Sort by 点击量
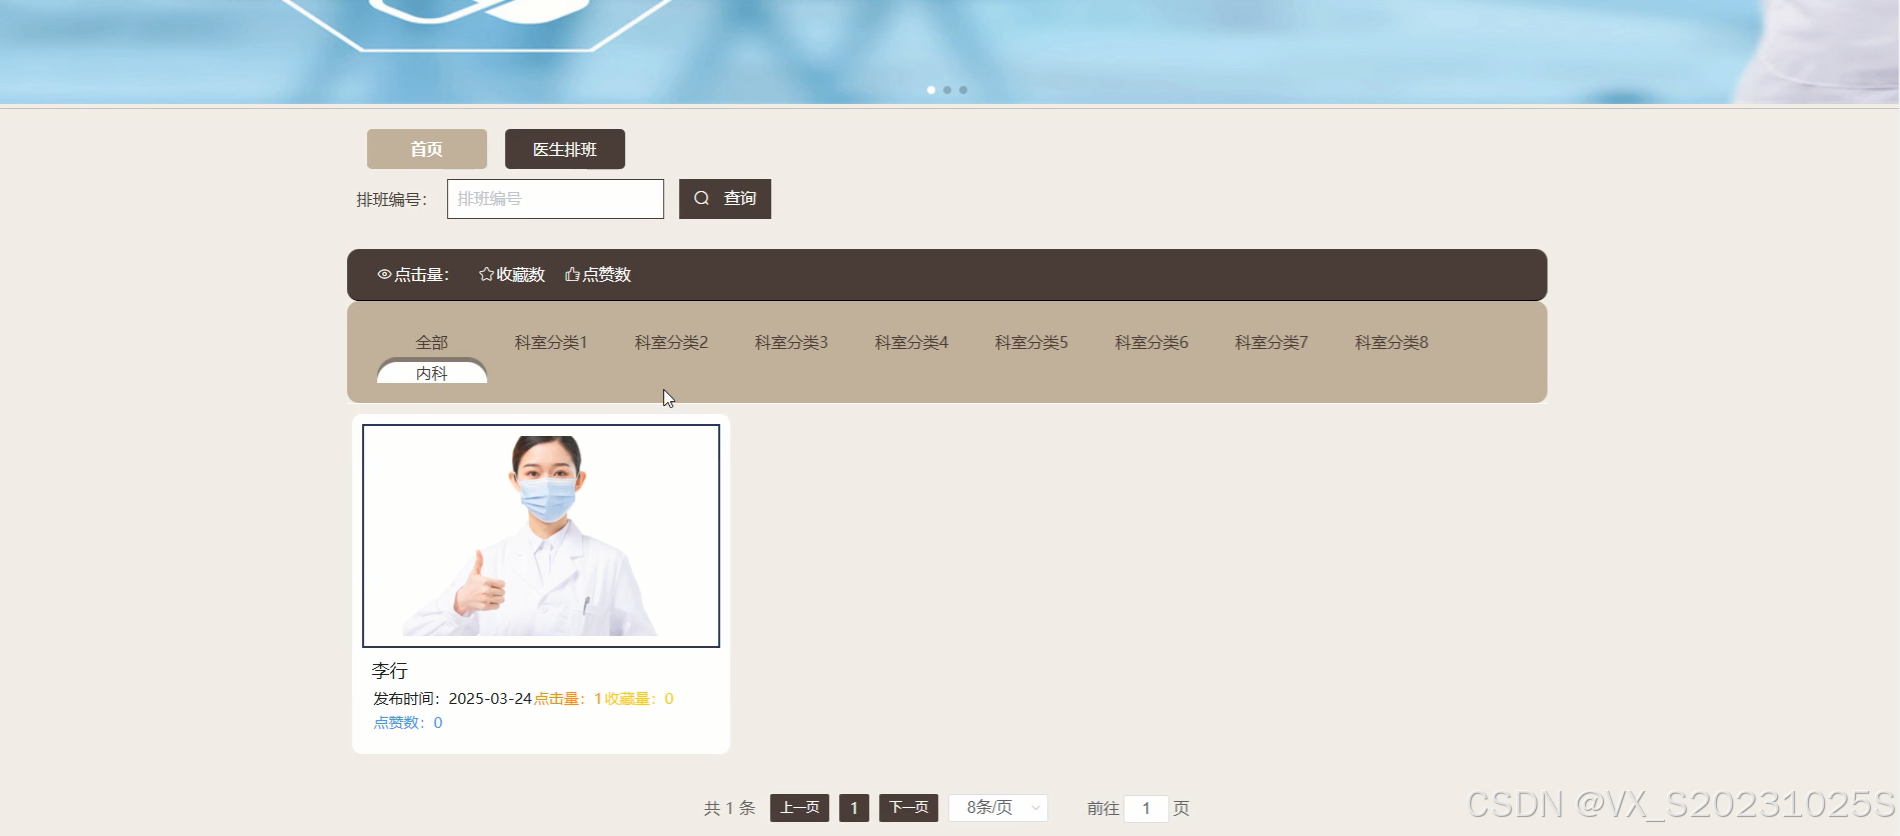 point(413,274)
